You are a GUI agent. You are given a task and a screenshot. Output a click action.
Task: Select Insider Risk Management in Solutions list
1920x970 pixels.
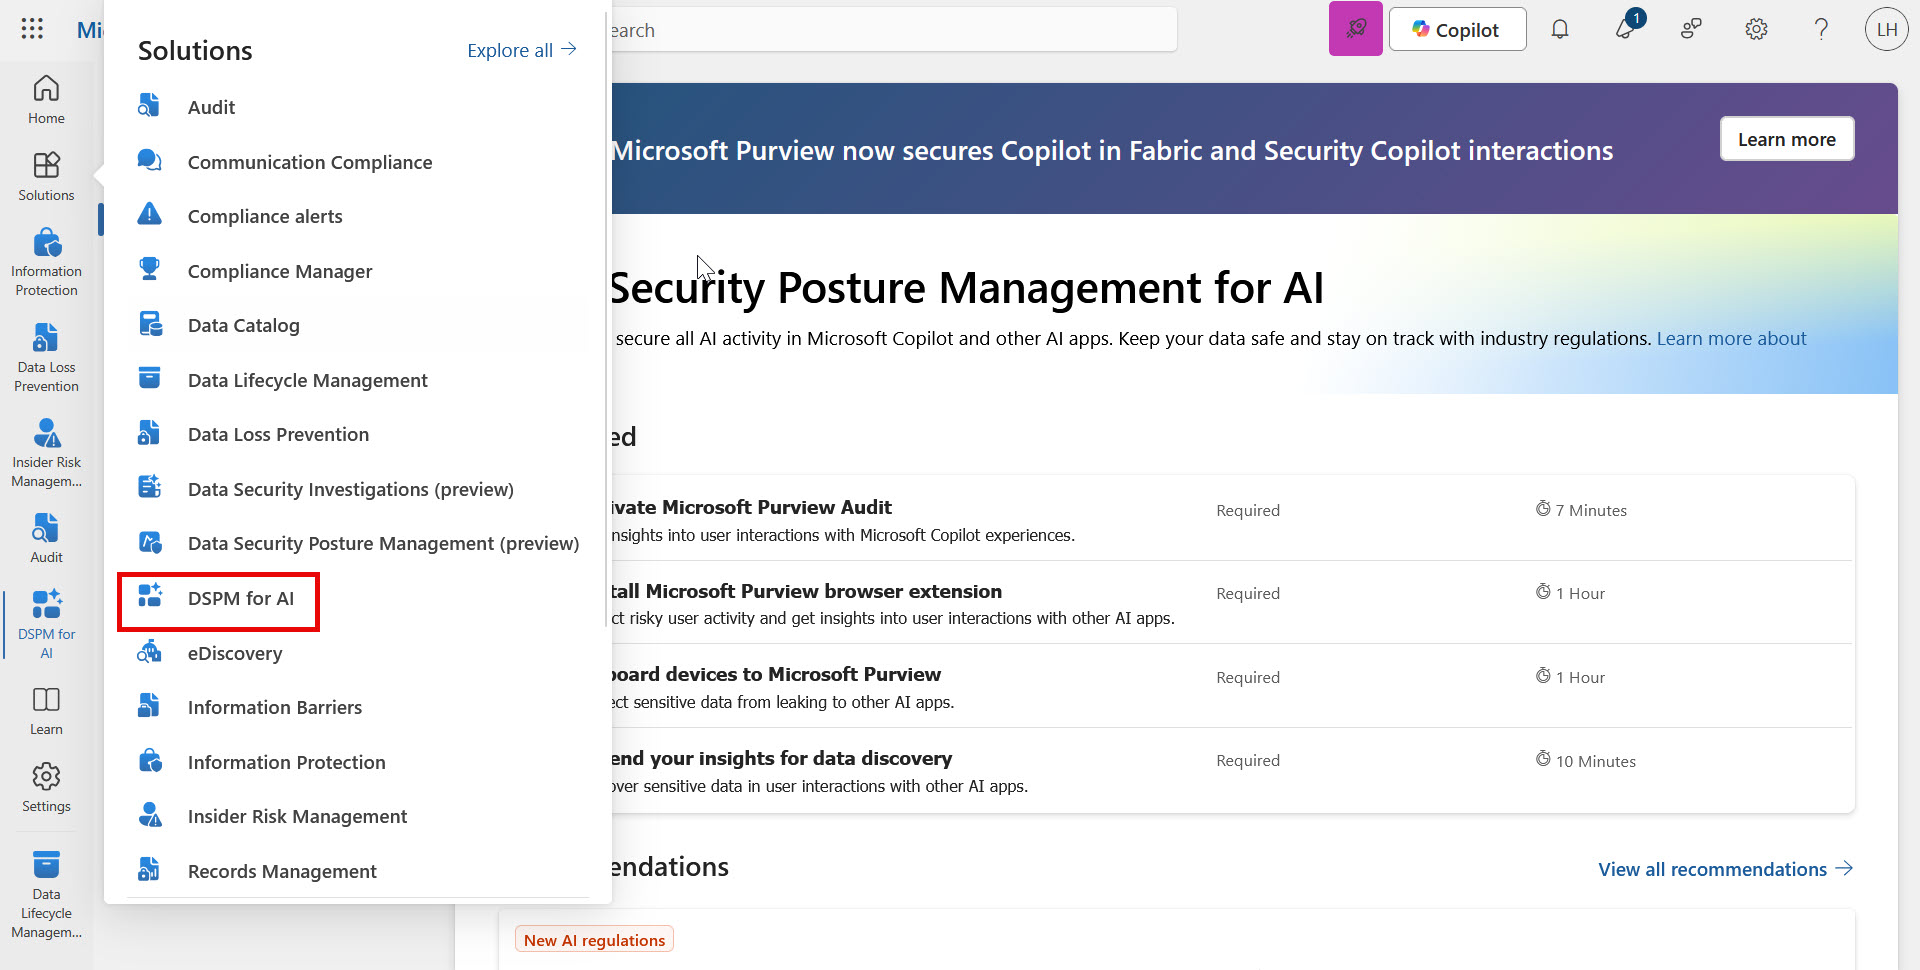pos(297,816)
